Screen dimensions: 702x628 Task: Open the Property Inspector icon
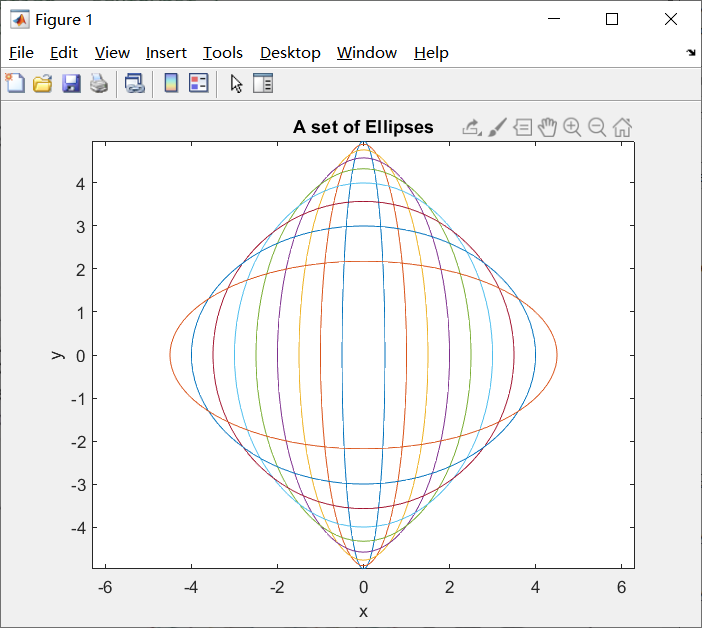263,83
